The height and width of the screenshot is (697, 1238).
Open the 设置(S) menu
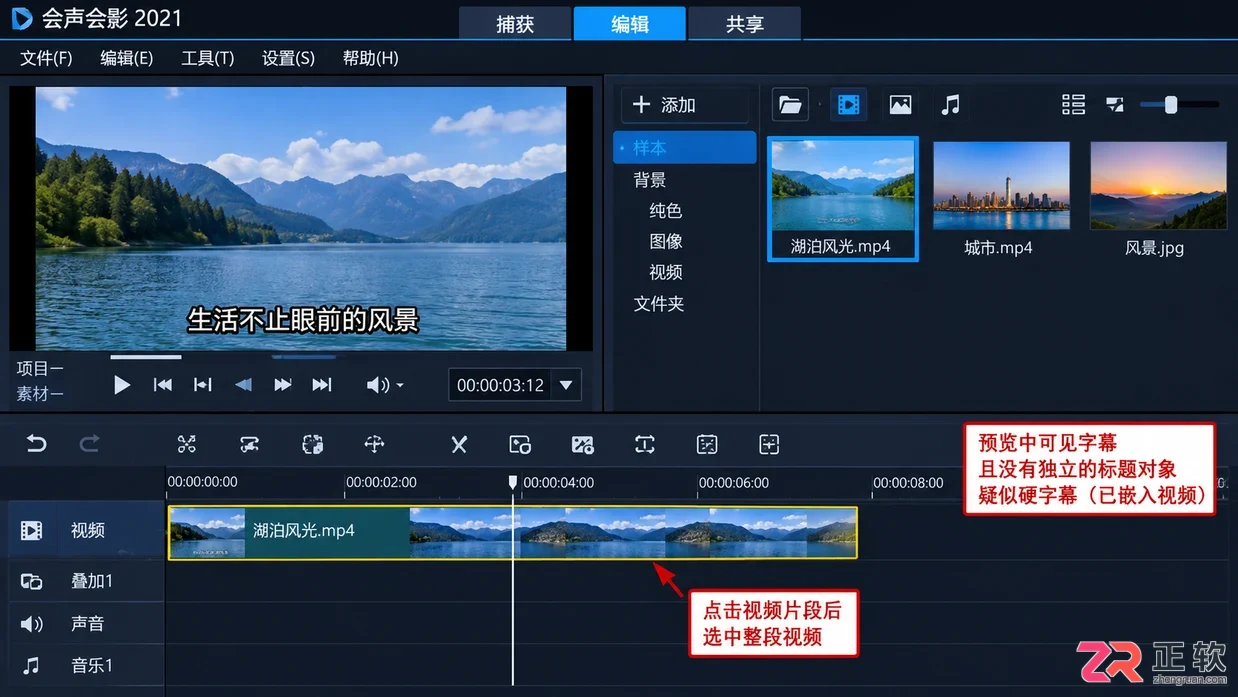click(x=288, y=58)
